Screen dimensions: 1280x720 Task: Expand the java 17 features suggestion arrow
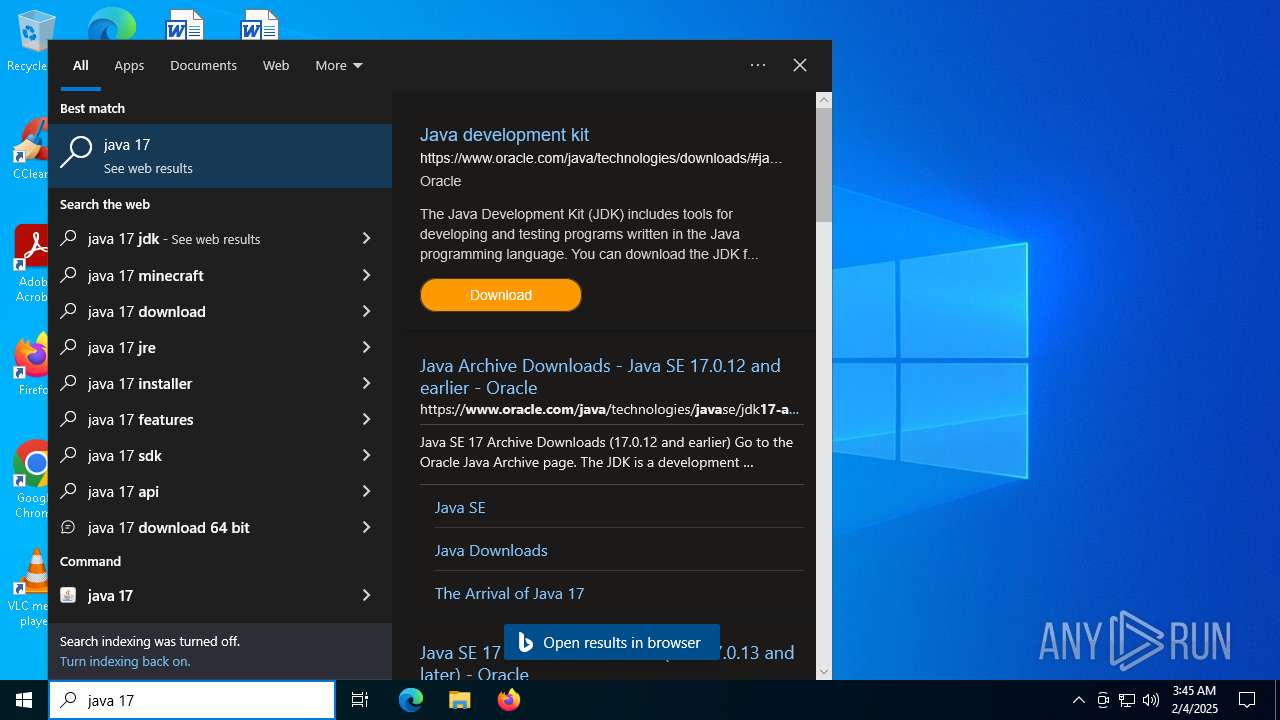coord(366,419)
